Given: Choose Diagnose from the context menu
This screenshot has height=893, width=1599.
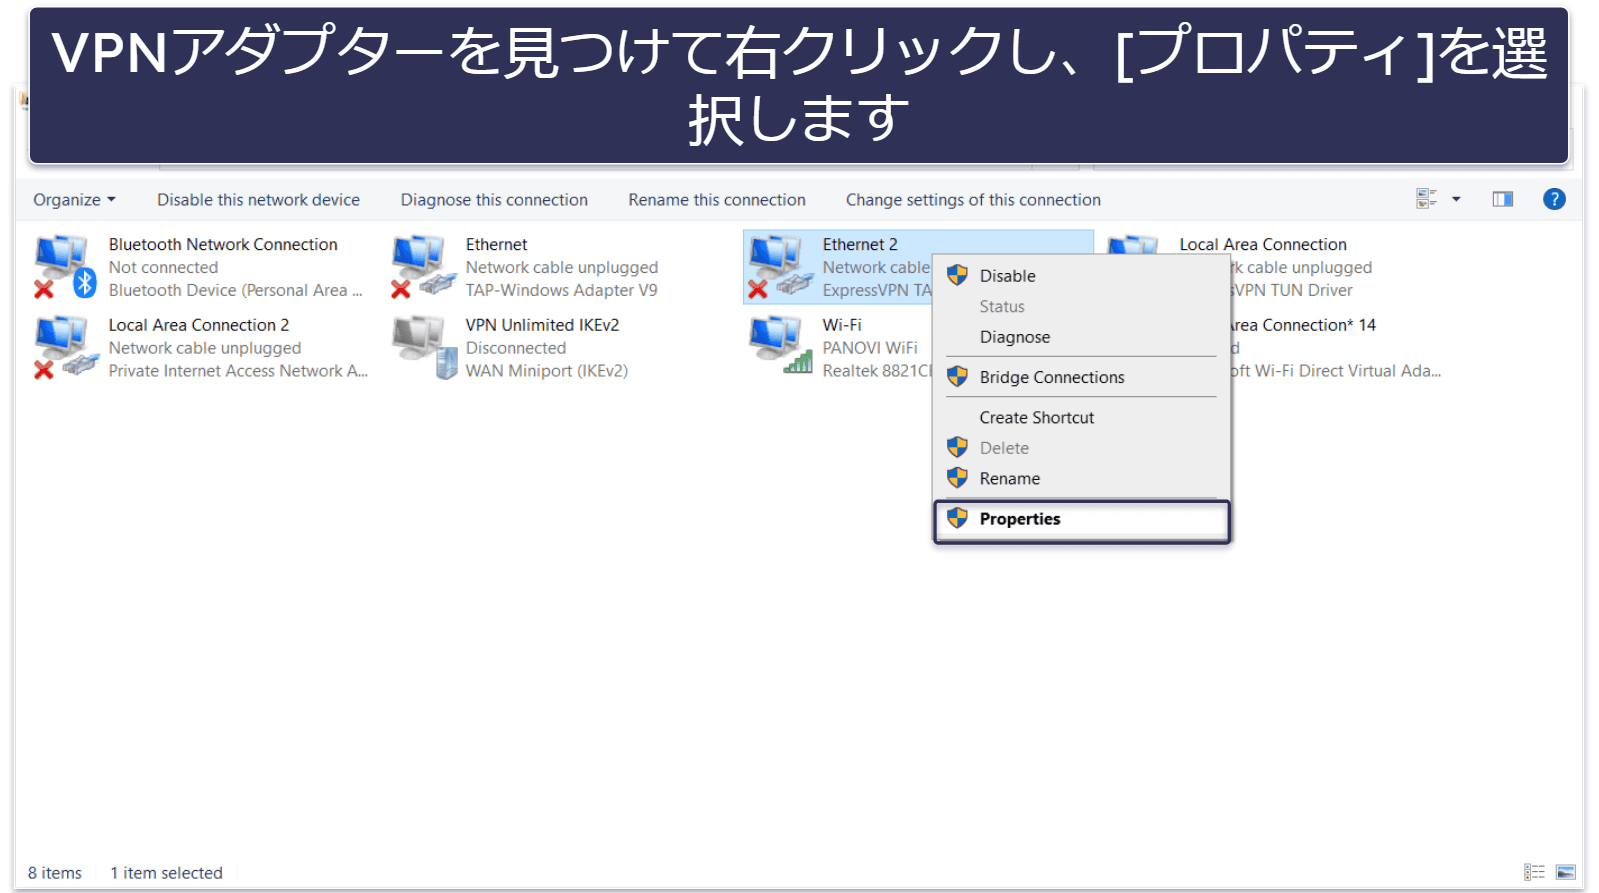Looking at the screenshot, I should (x=1014, y=337).
